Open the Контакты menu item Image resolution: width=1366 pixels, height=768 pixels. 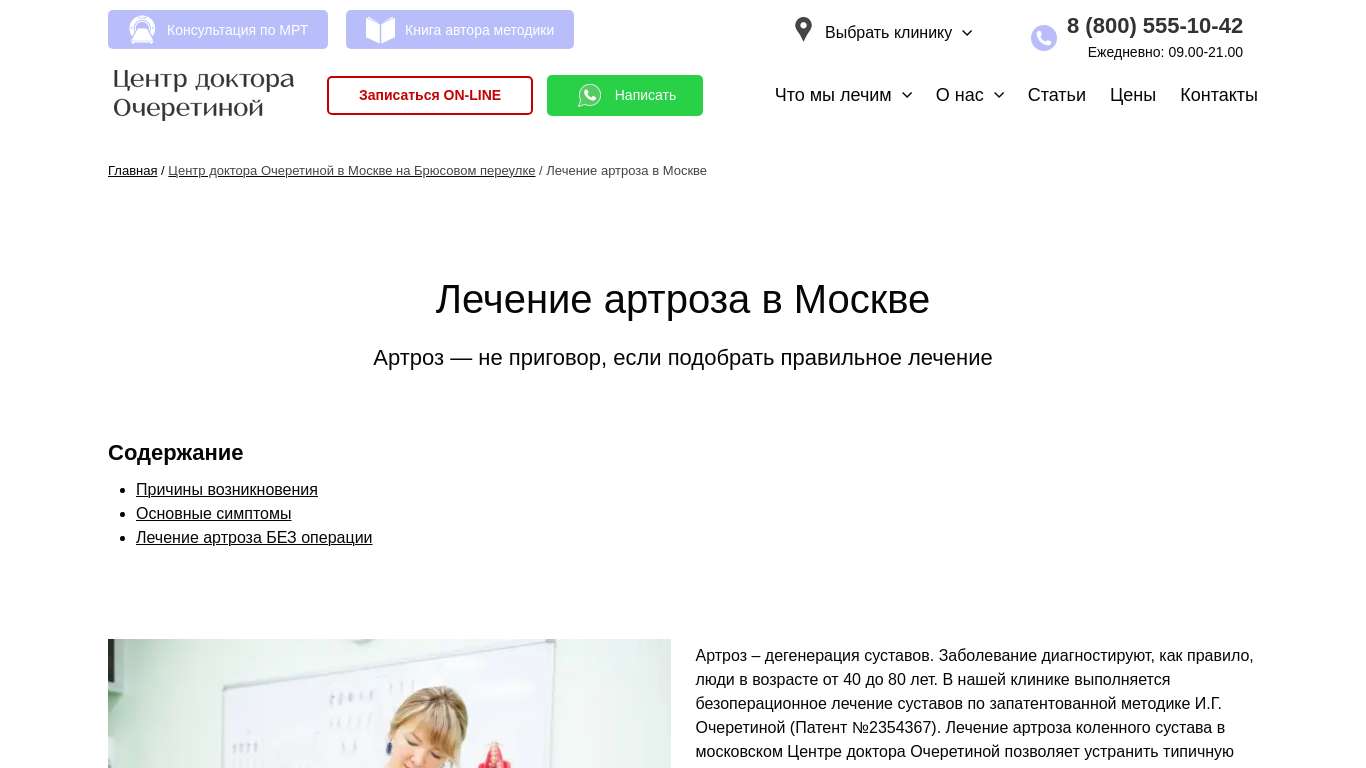click(1218, 95)
